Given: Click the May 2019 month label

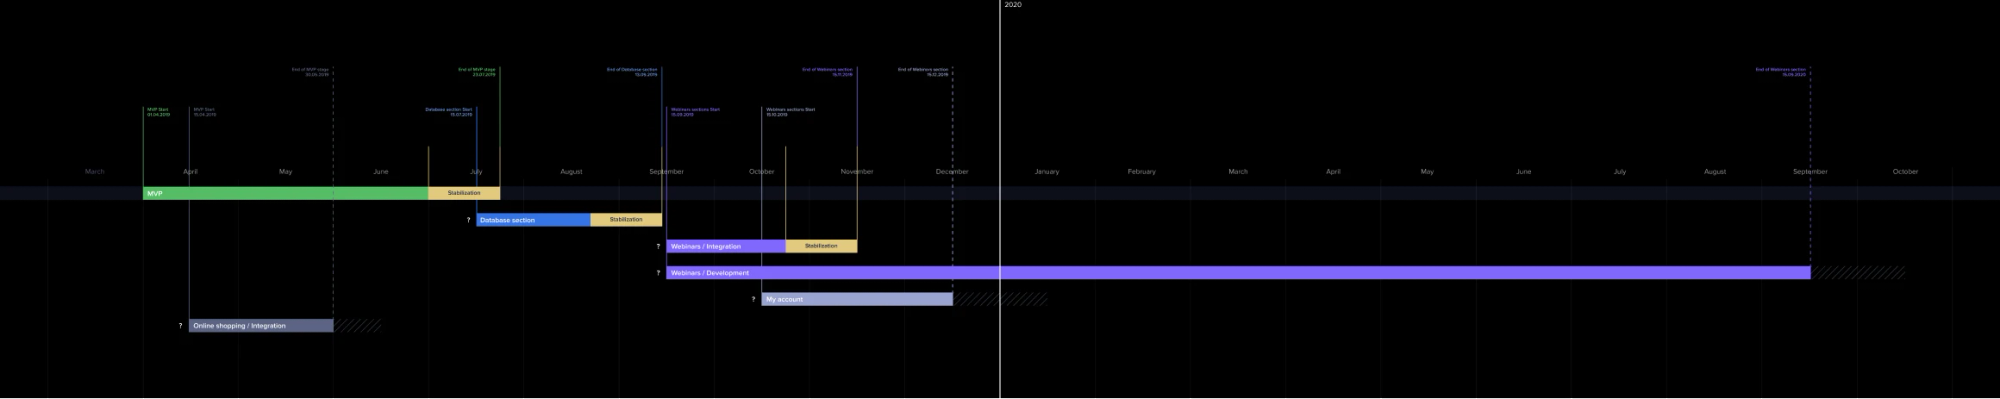Looking at the screenshot, I should pyautogui.click(x=285, y=171).
